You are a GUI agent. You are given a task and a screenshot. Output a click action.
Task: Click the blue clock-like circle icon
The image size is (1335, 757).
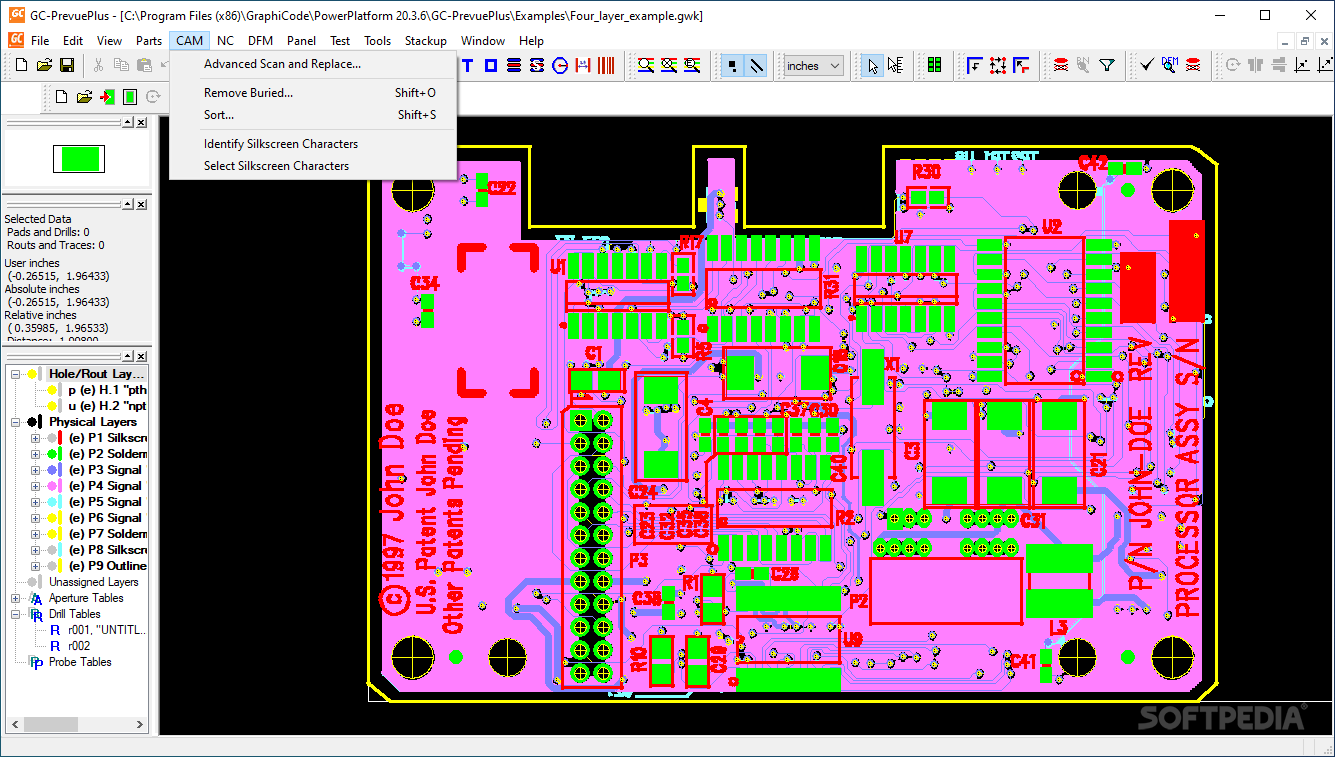(x=560, y=66)
